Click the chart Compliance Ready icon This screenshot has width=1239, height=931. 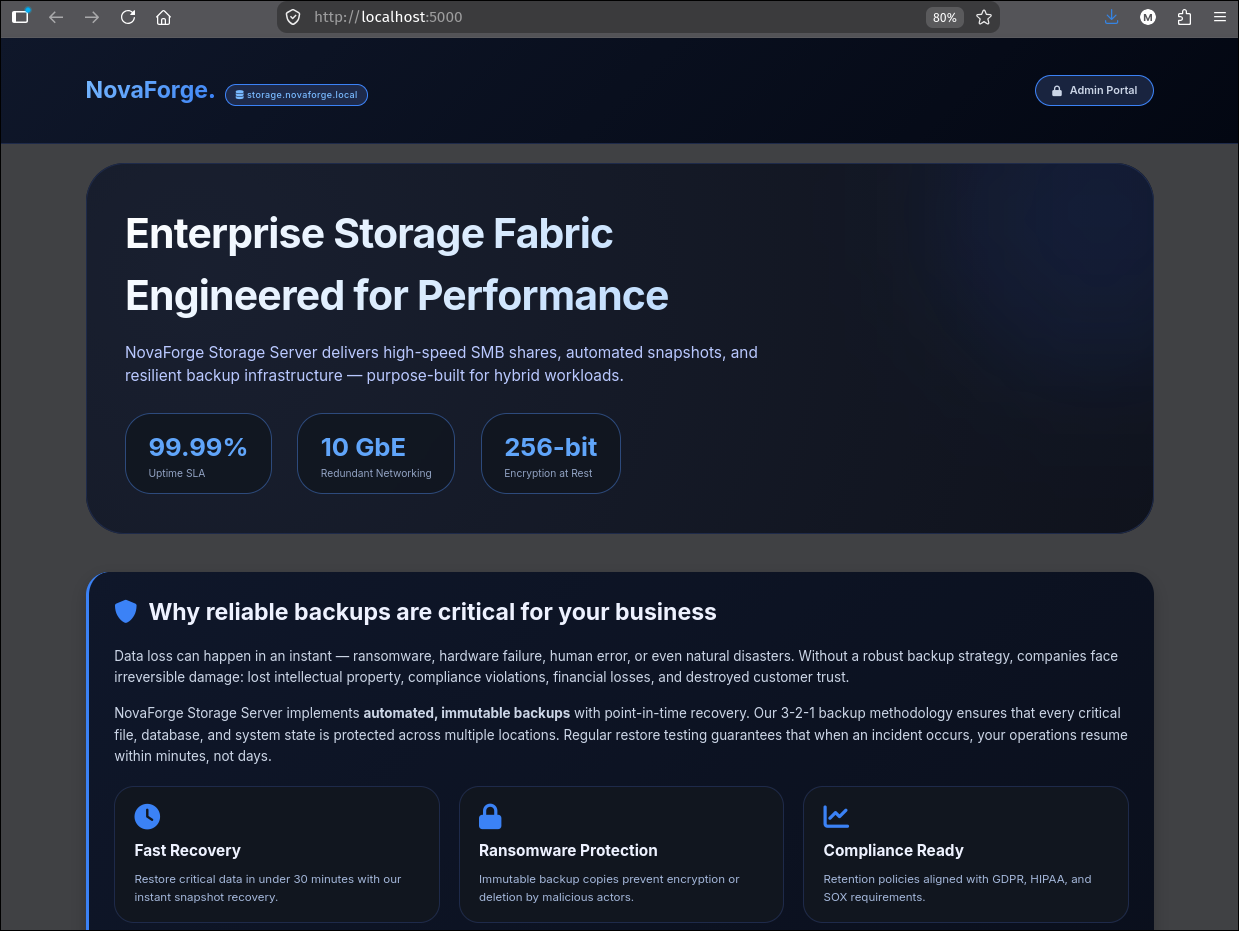pos(836,816)
